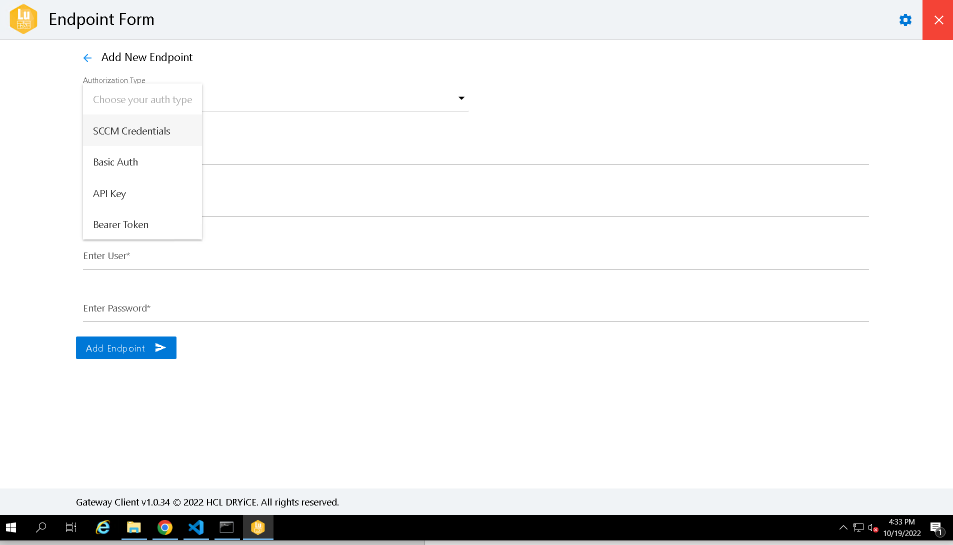Click the Lu application logo in header
Image resolution: width=953 pixels, height=545 pixels.
[x=23, y=19]
